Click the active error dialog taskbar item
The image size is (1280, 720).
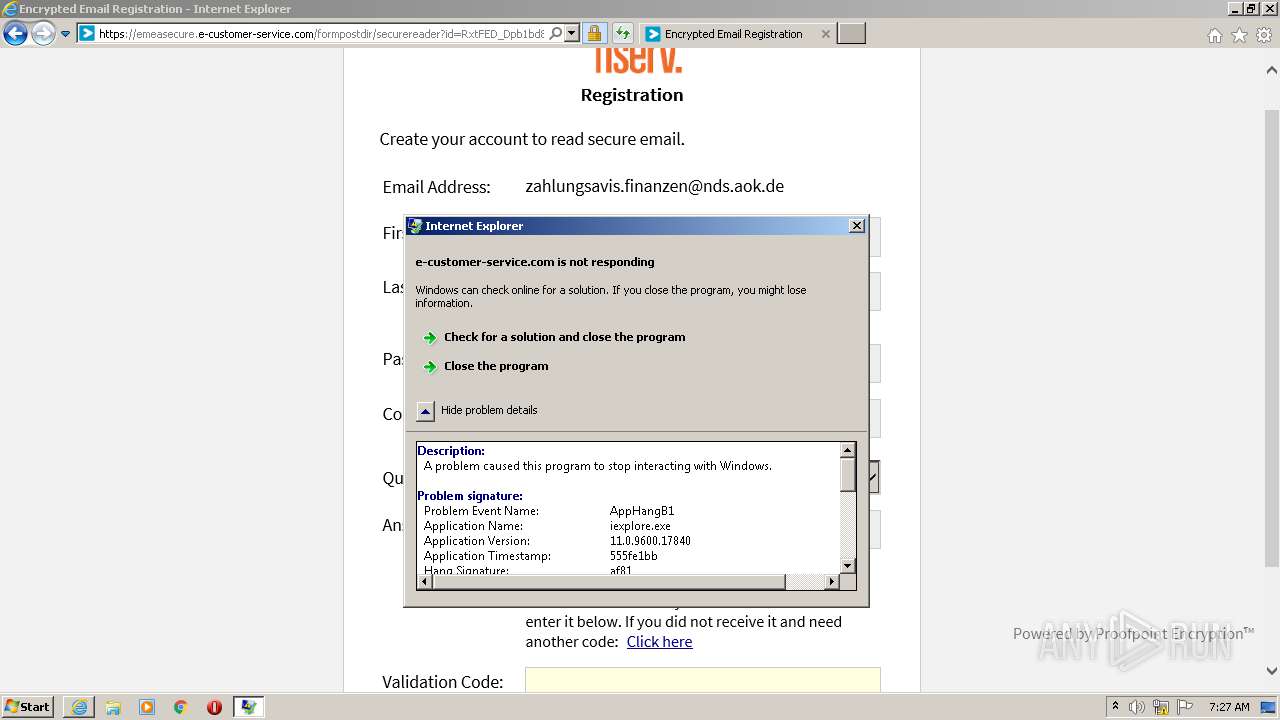(249, 707)
